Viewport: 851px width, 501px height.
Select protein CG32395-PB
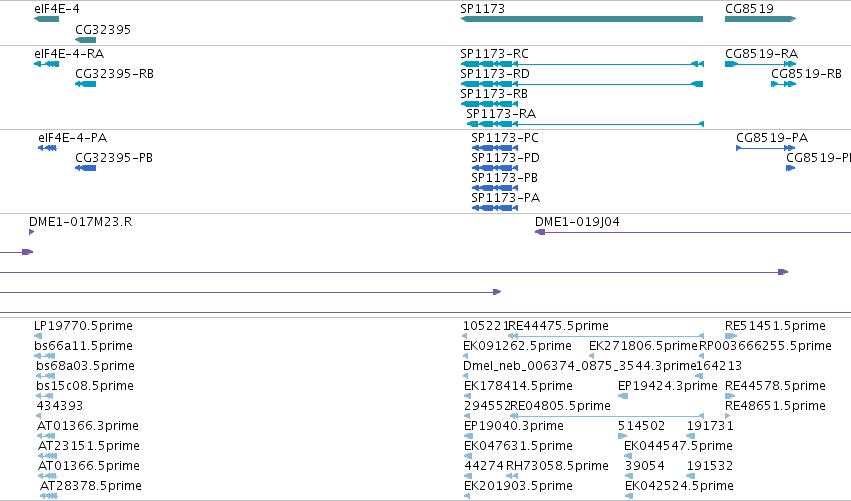(x=114, y=158)
